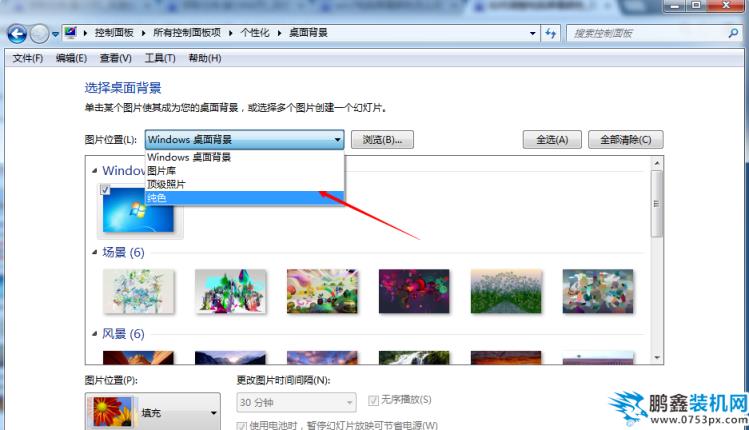The width and height of the screenshot is (749, 430).
Task: Click the Forward navigation arrow
Action: point(39,33)
